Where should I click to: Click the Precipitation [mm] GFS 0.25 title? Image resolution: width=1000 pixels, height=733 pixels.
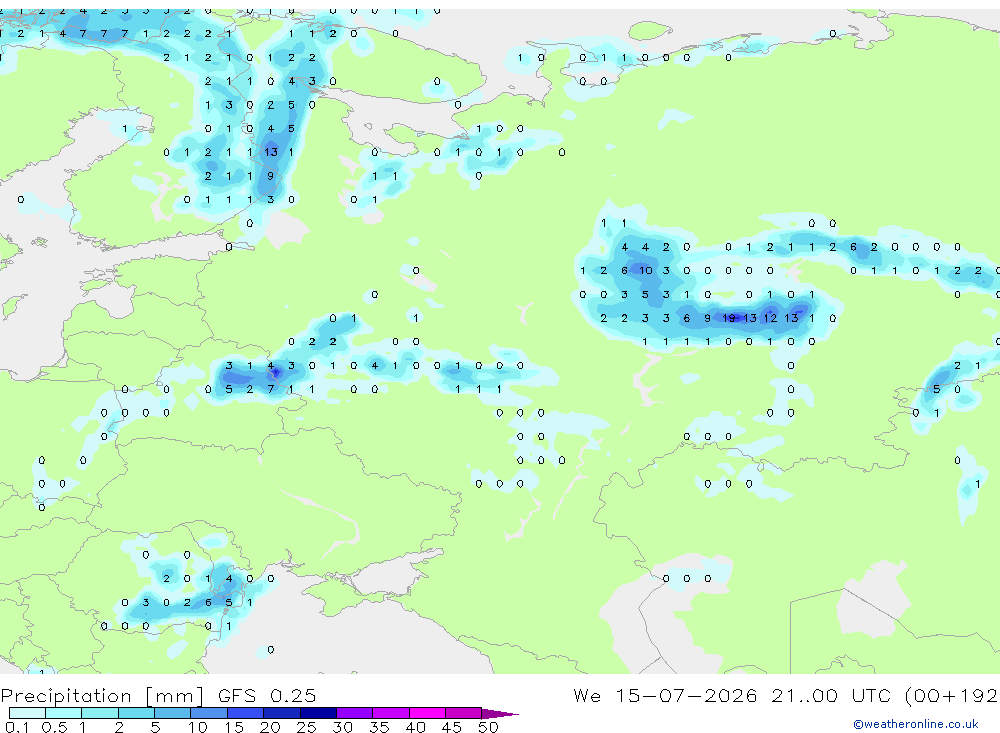(x=158, y=695)
